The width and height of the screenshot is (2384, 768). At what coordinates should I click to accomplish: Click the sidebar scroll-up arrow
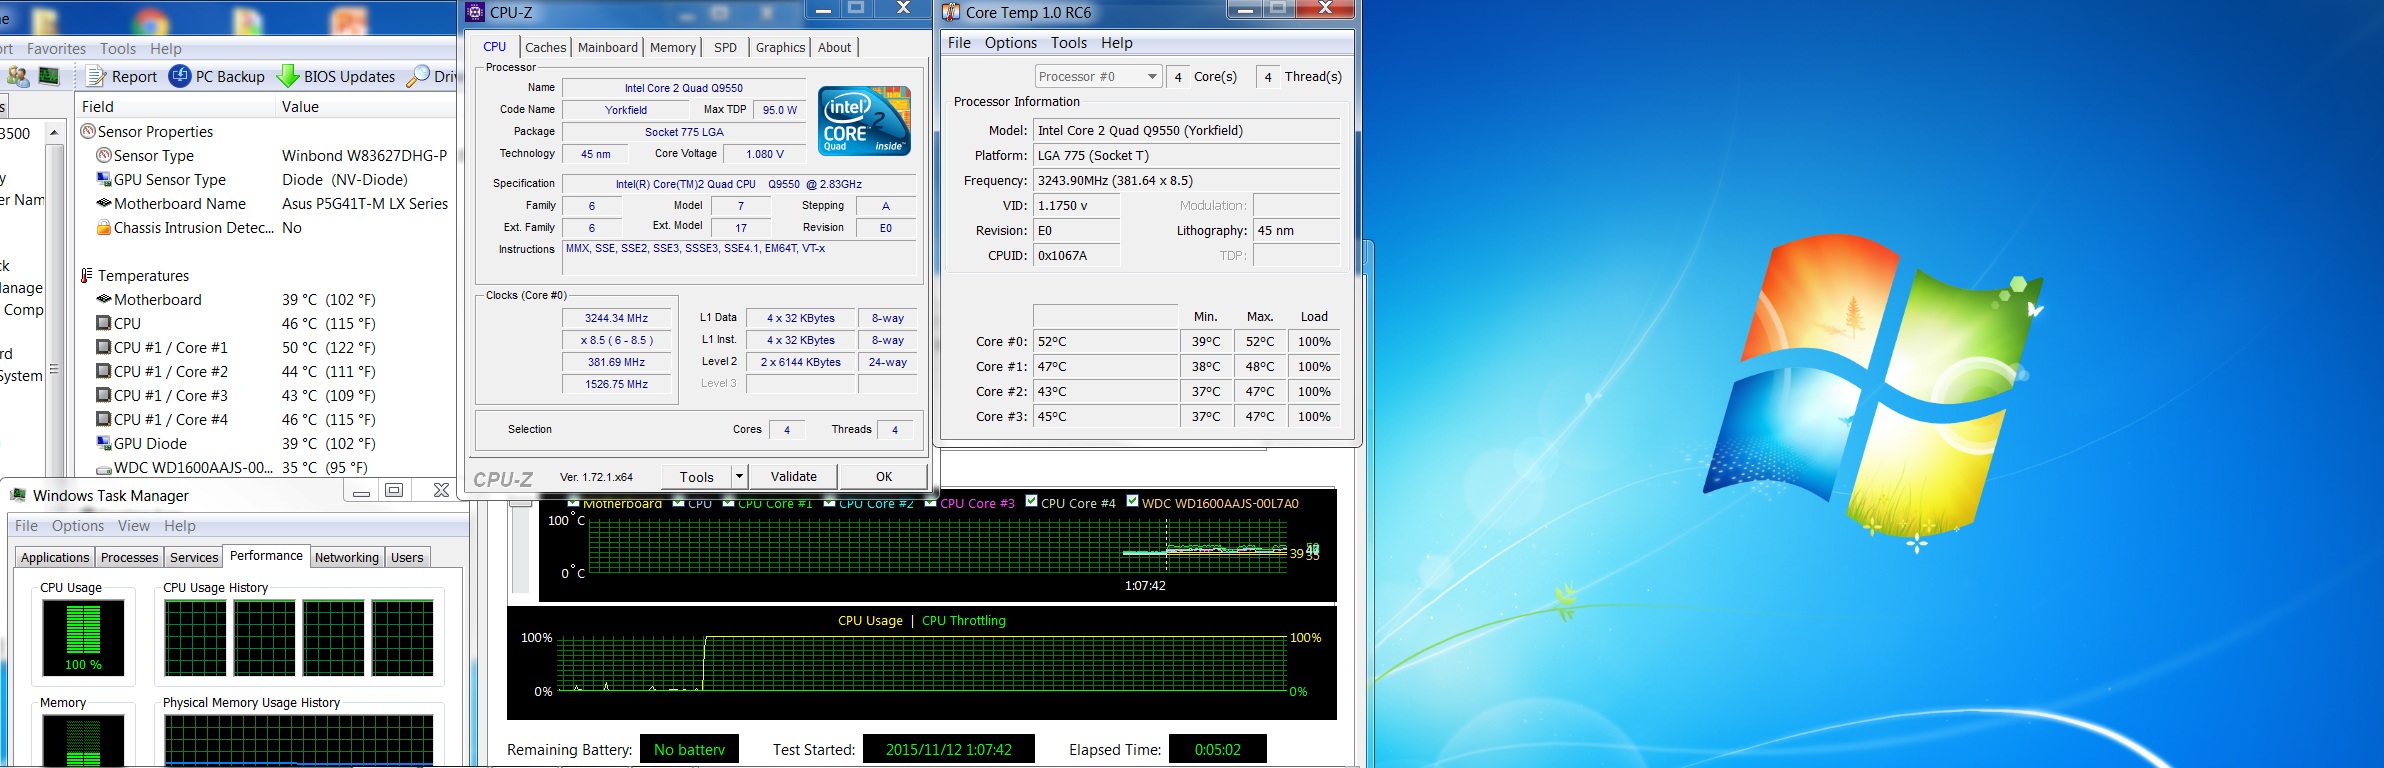tap(54, 133)
